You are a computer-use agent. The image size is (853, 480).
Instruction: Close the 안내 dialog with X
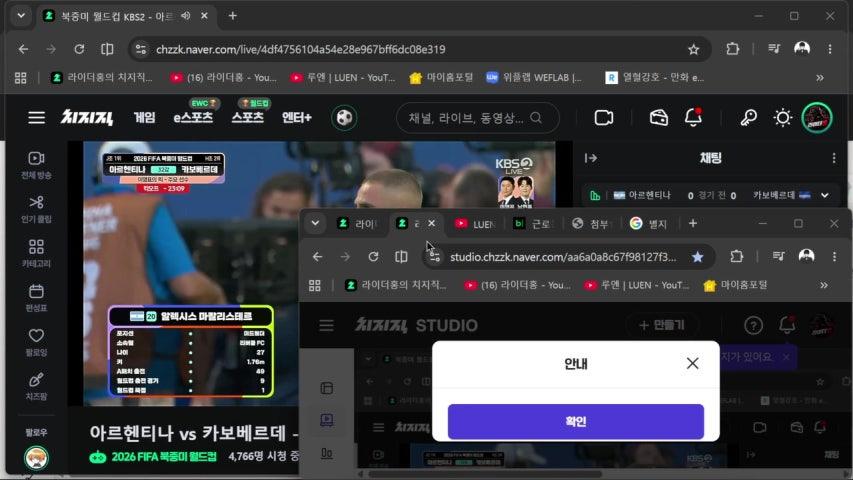click(x=692, y=363)
